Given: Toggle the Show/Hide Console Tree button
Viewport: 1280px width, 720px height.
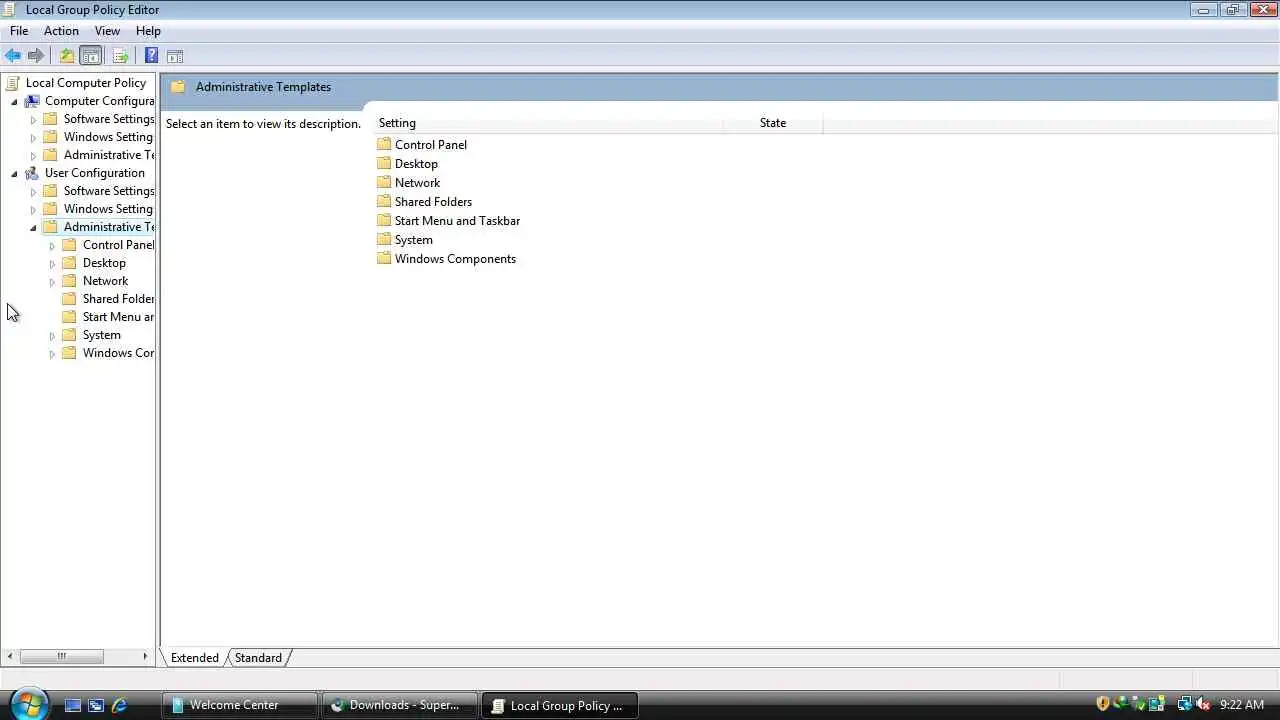Looking at the screenshot, I should (91, 56).
